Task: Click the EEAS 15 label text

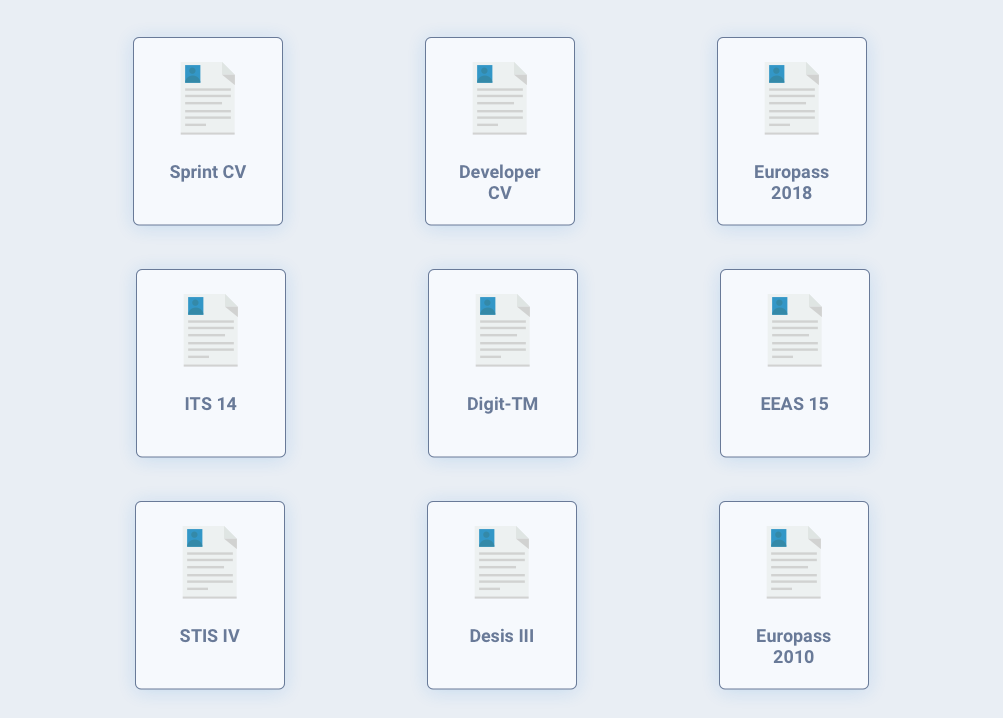Action: tap(795, 404)
